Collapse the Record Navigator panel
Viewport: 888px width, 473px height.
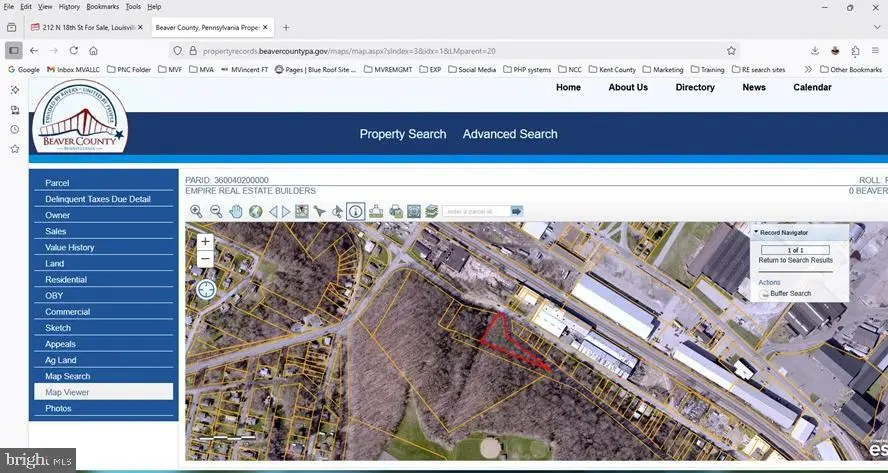coord(755,232)
